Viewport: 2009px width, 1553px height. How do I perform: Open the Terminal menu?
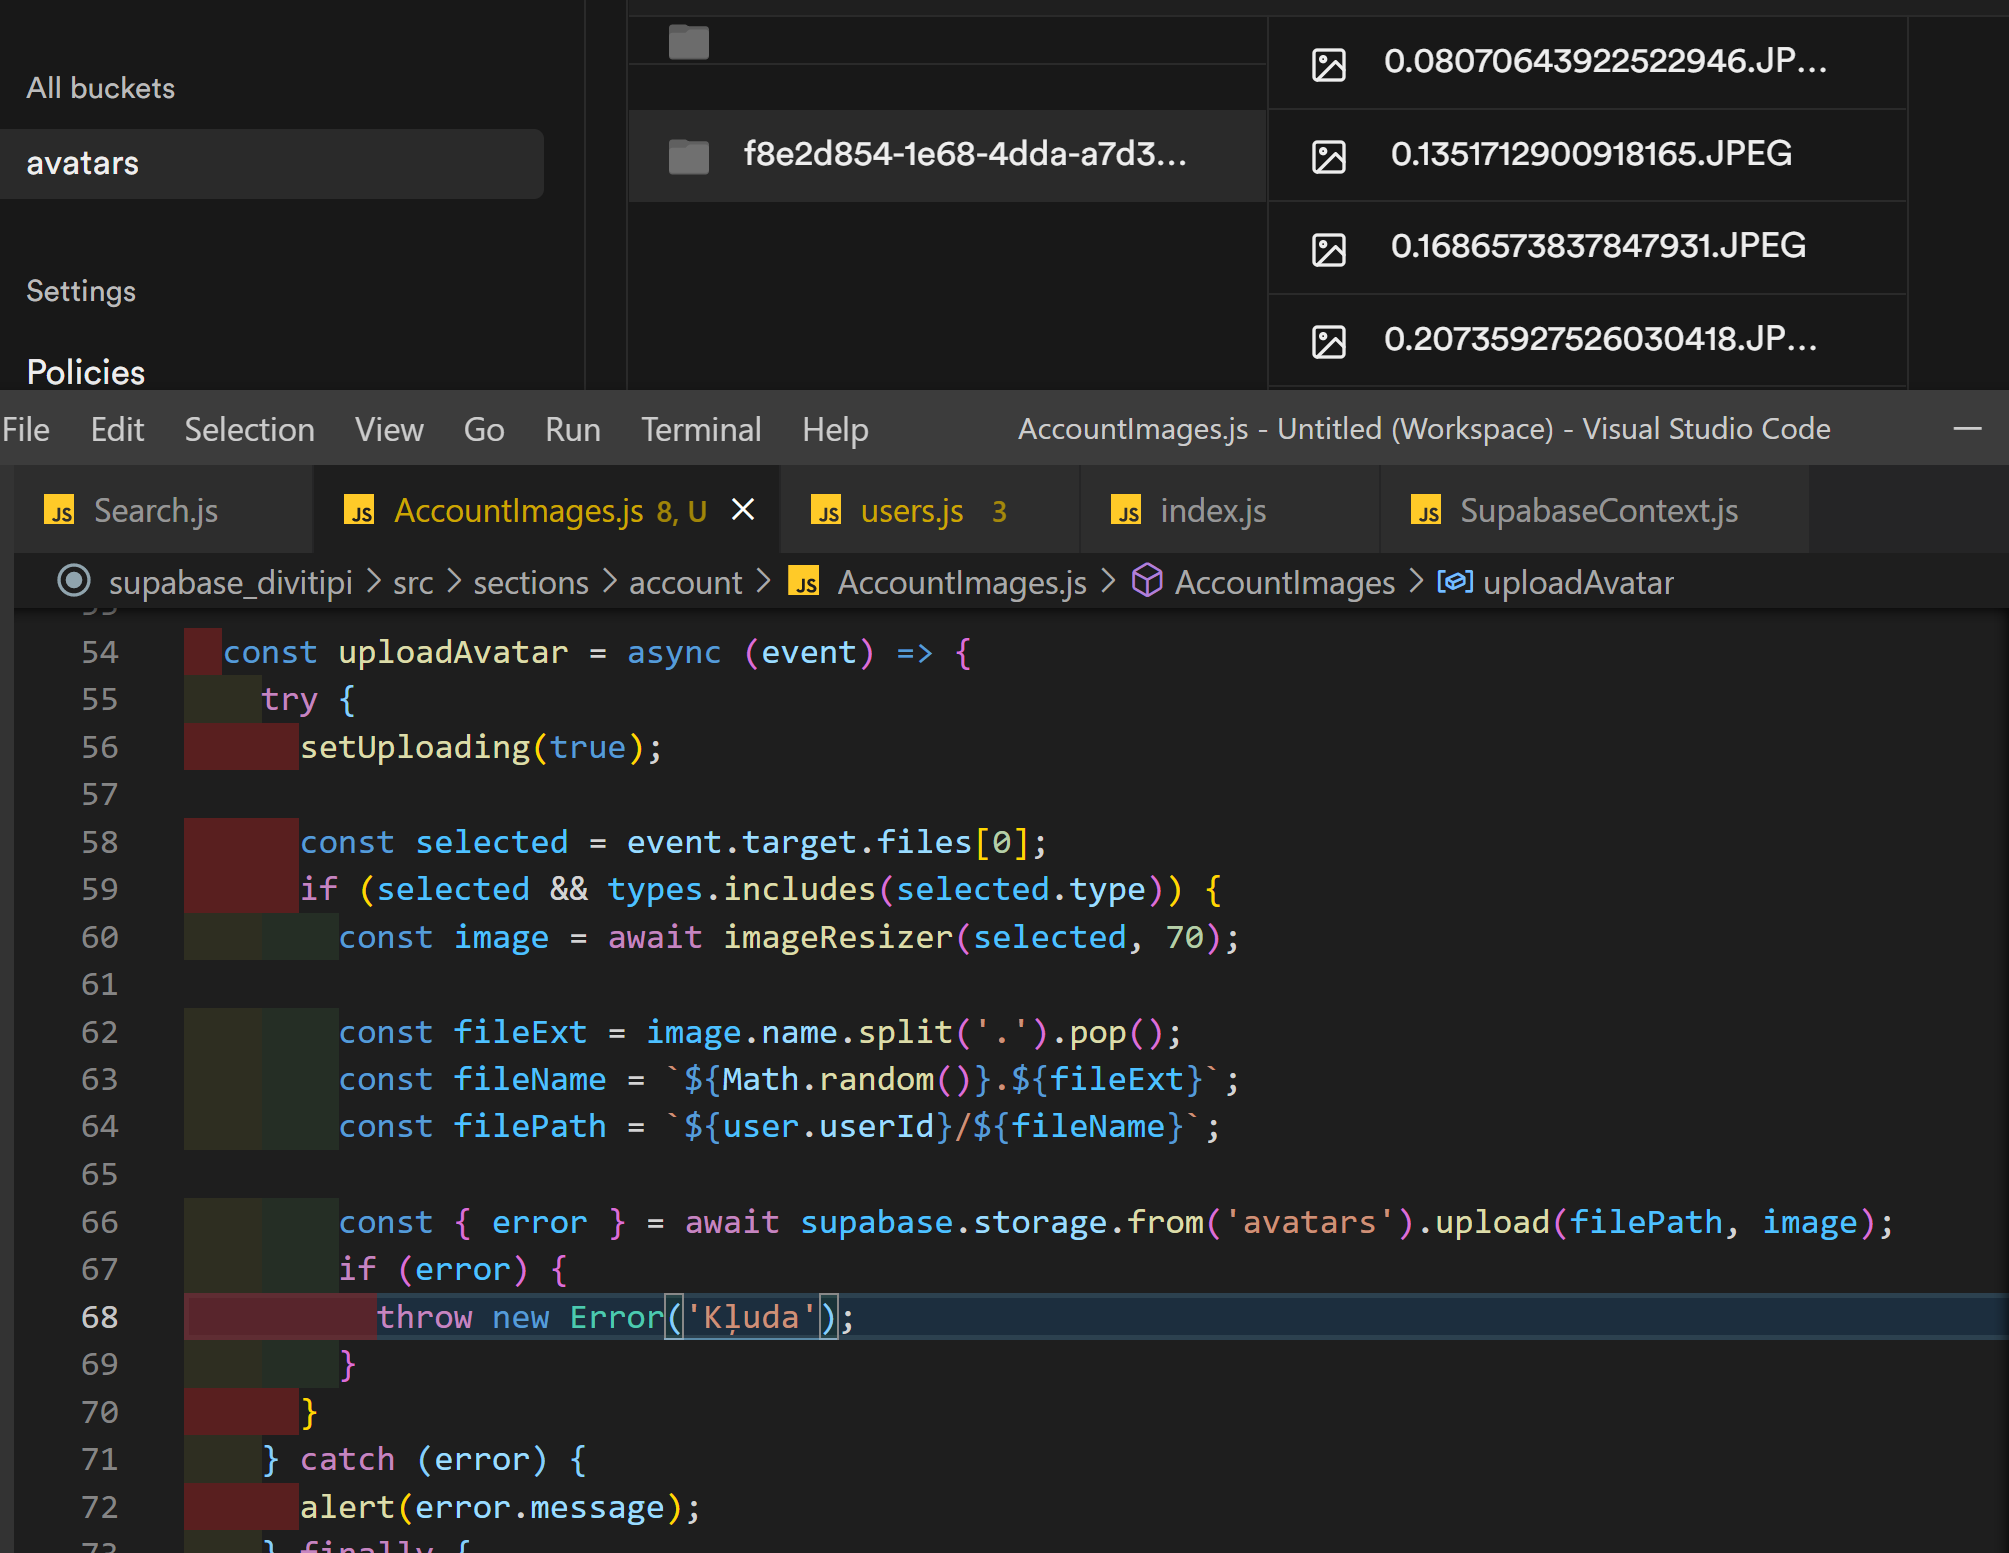click(x=700, y=430)
